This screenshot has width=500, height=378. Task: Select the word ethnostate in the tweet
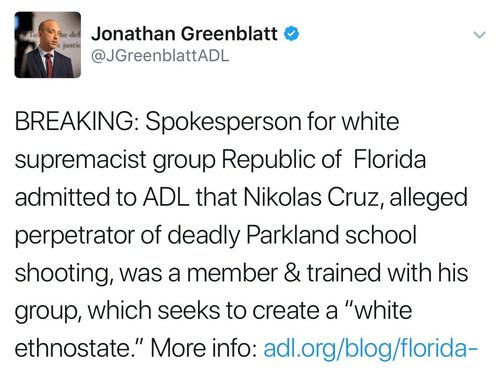(73, 349)
